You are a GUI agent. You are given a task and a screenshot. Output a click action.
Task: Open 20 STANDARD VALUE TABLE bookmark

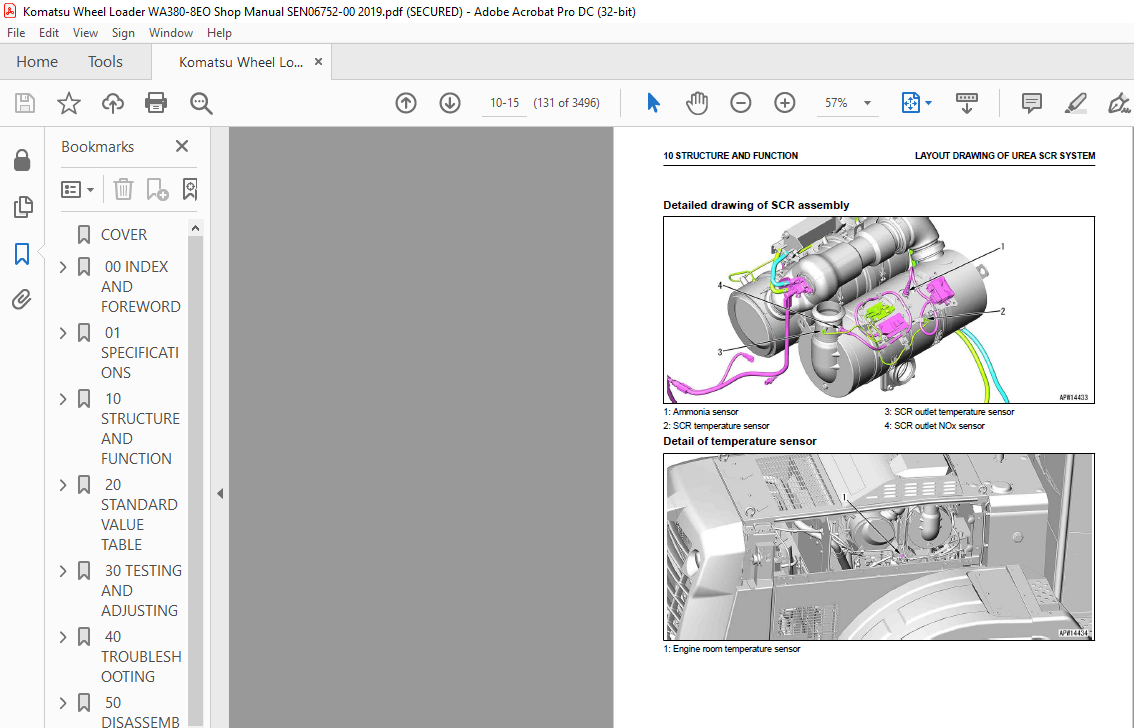[x=140, y=514]
